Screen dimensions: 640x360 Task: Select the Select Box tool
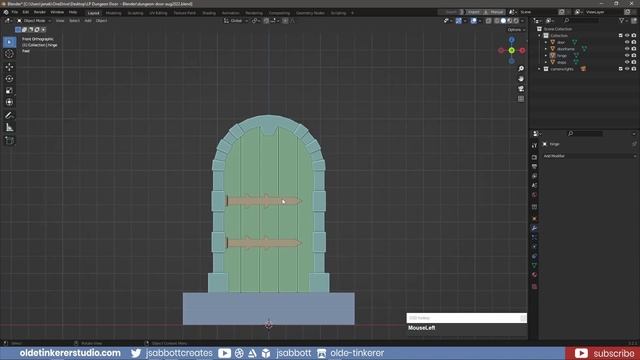9,42
